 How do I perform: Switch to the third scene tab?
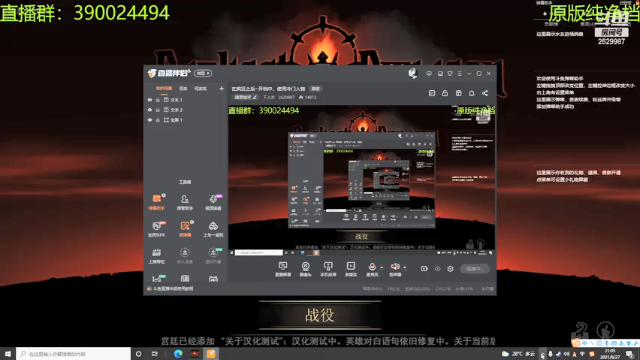tap(200, 88)
